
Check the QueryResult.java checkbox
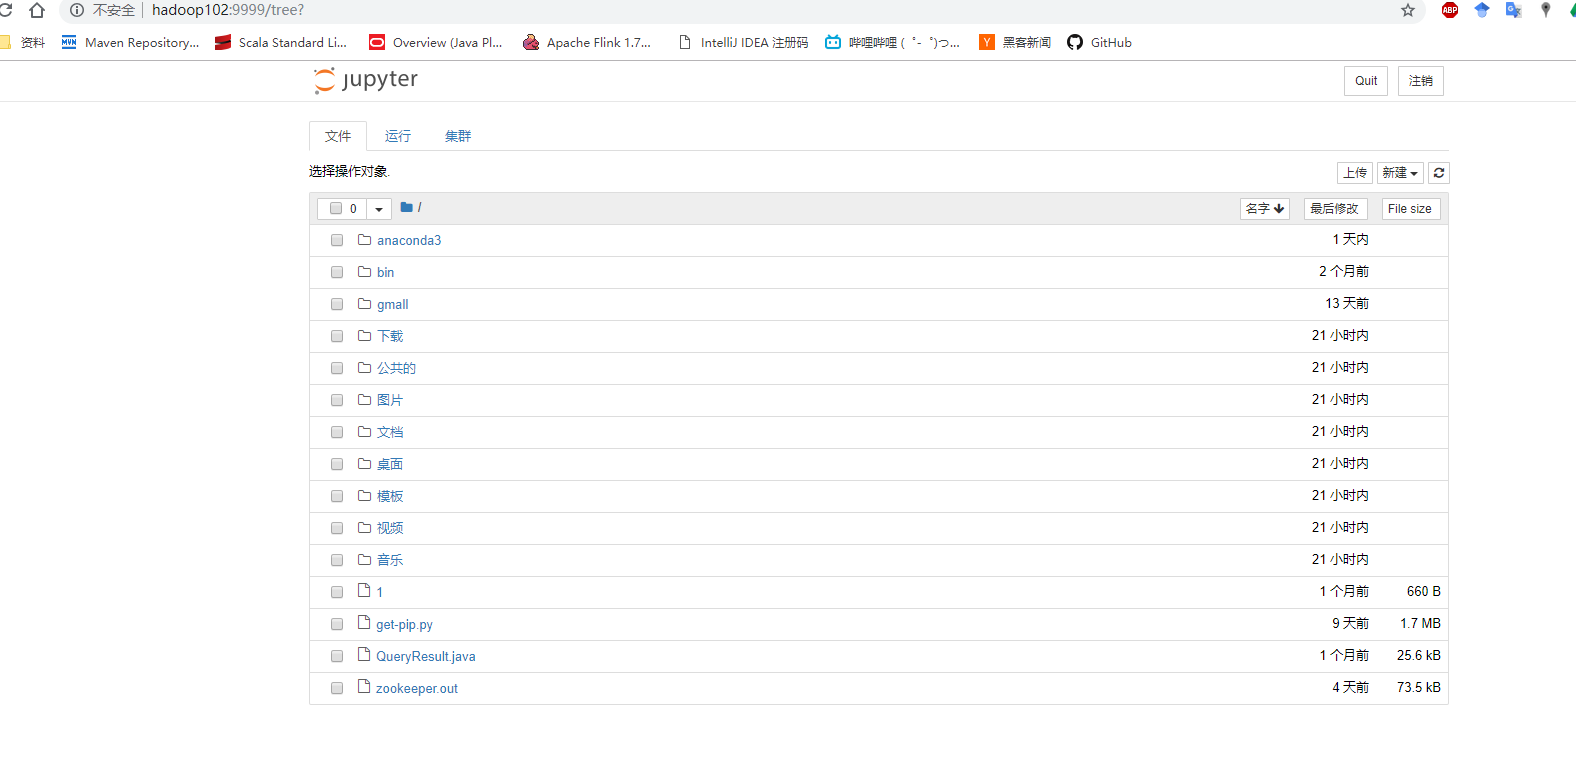pyautogui.click(x=337, y=656)
